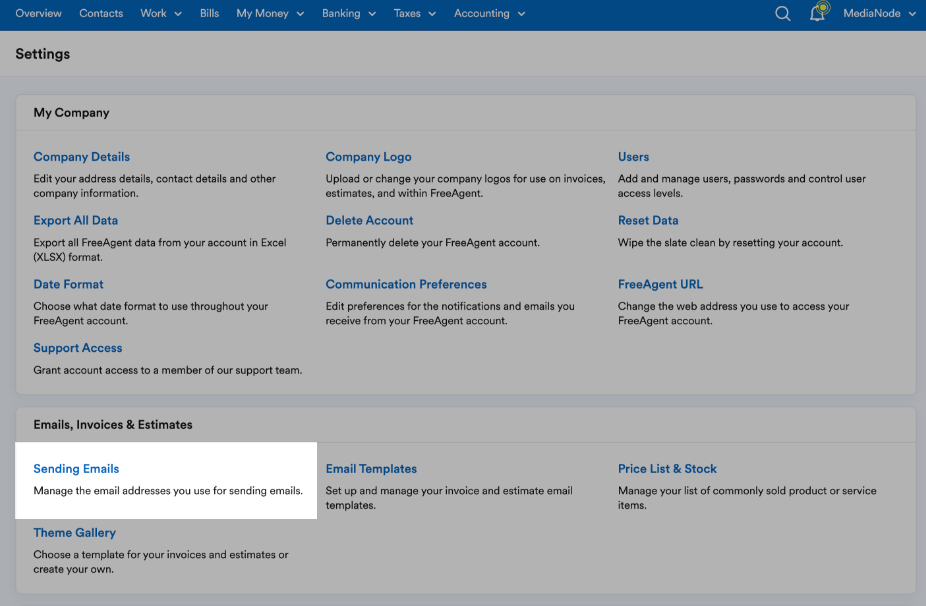Click 'Manage your list of commonly sold' text

tap(747, 498)
